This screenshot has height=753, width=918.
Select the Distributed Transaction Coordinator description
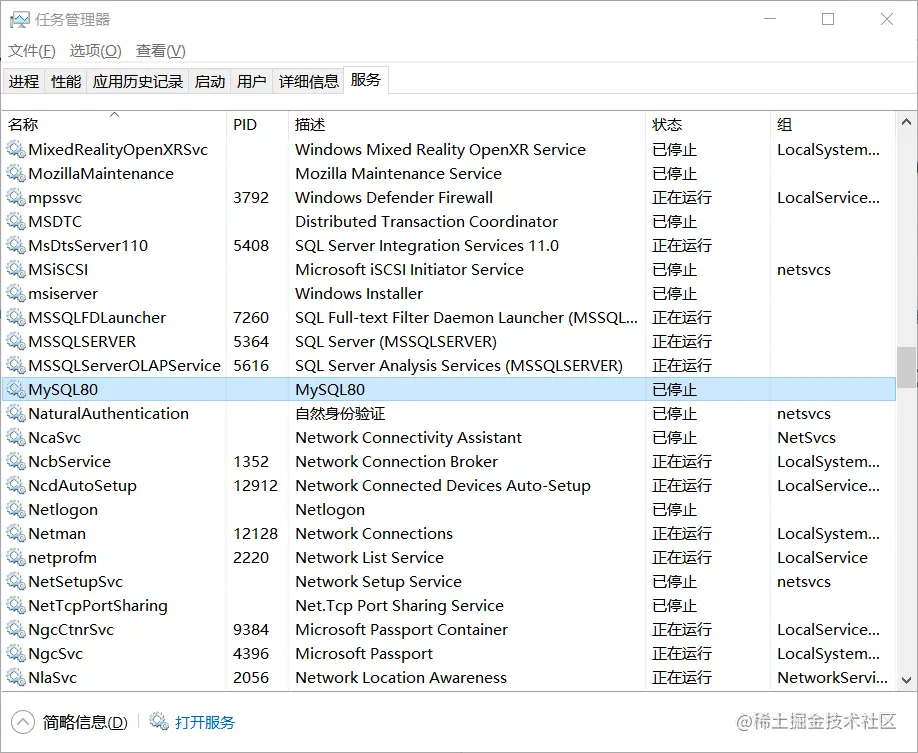click(x=426, y=221)
